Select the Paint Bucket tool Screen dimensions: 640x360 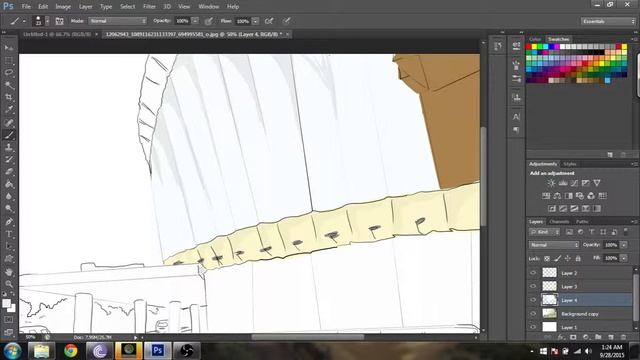pyautogui.click(x=9, y=184)
